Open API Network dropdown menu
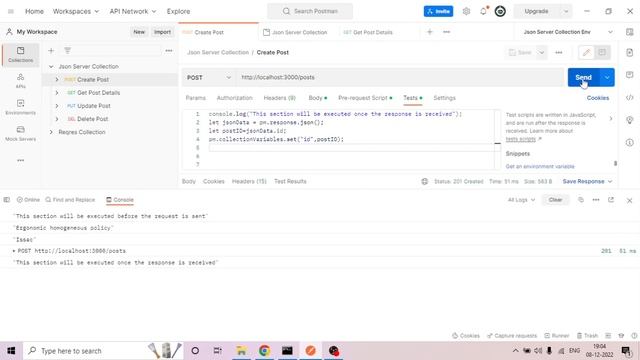Screen dimensions: 640x360 coord(133,11)
